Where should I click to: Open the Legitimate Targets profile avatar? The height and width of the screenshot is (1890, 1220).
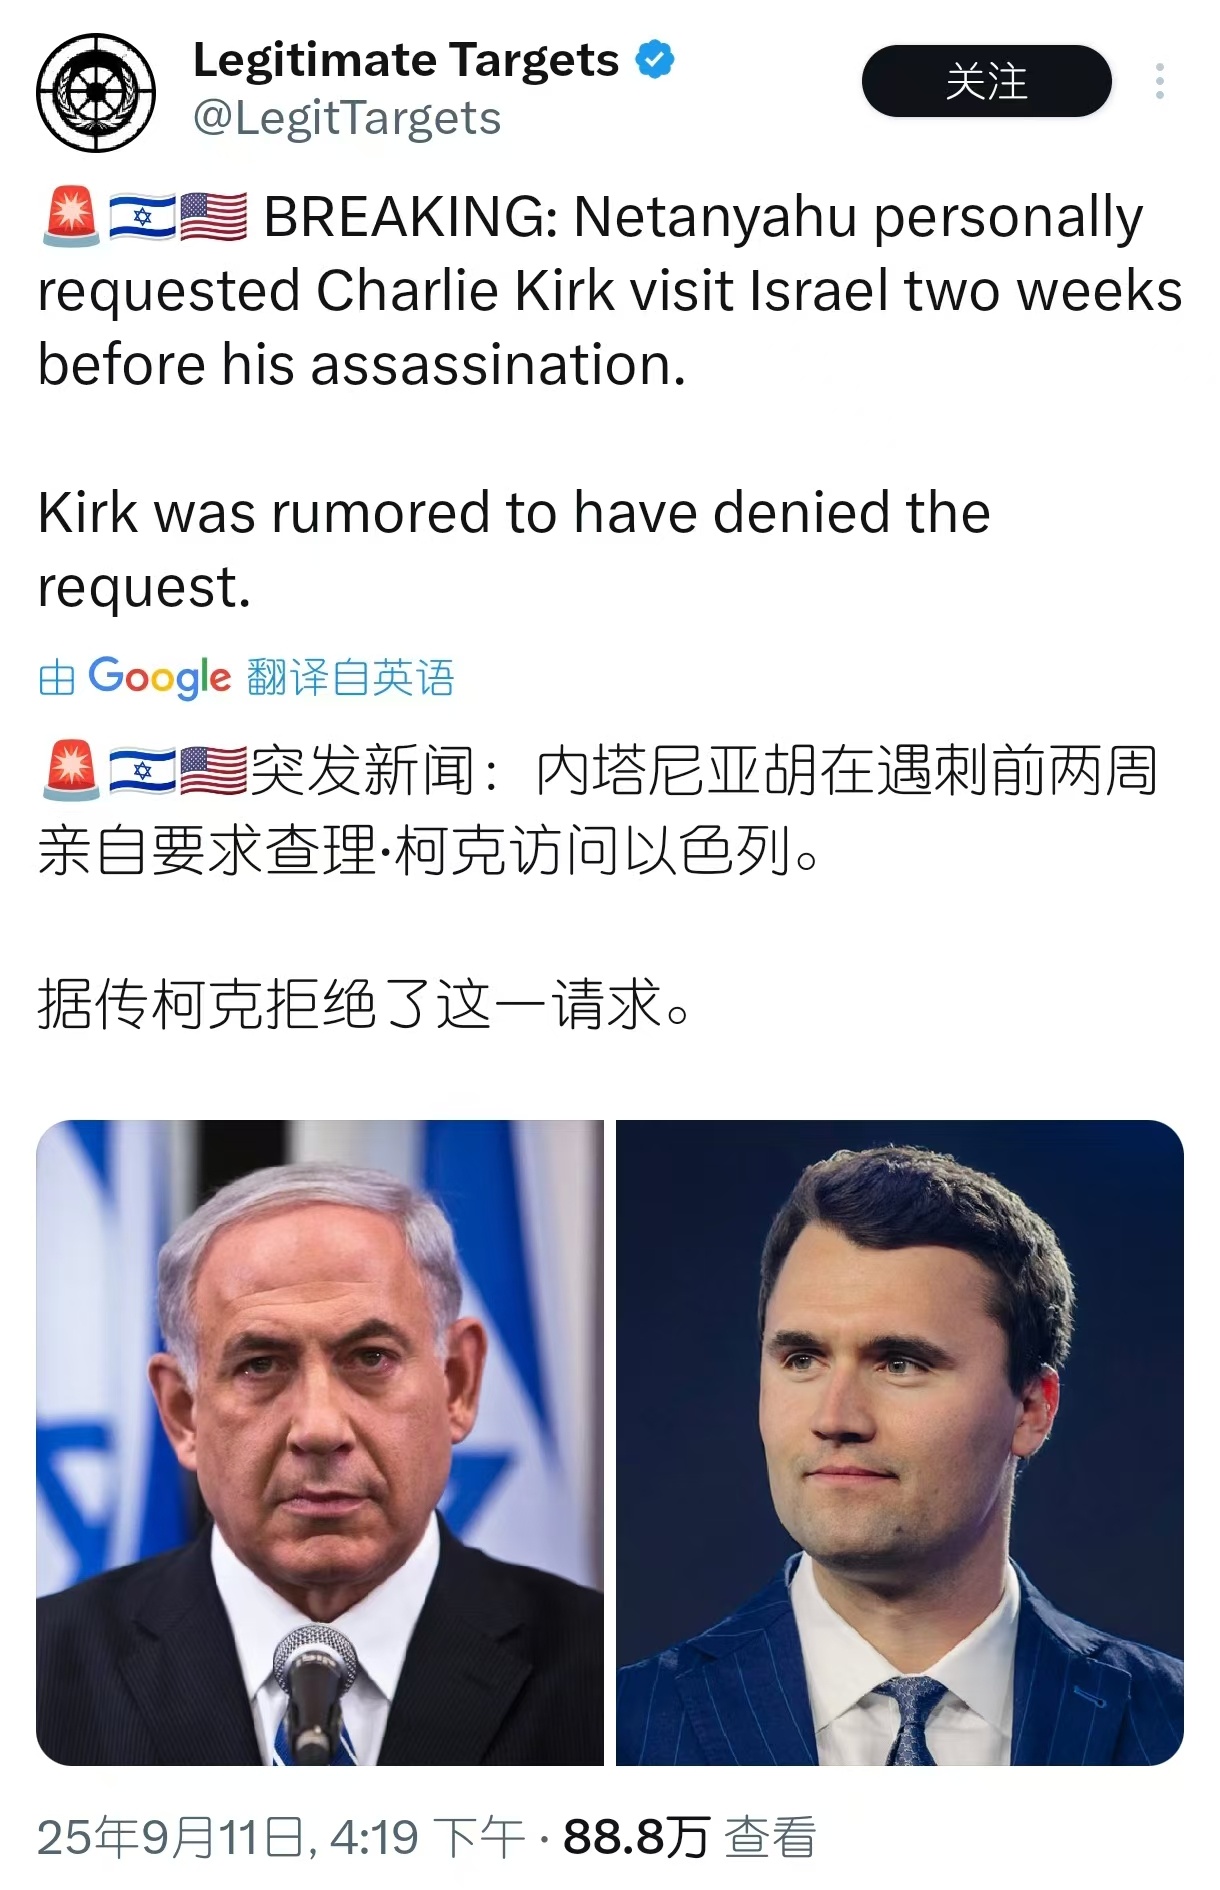click(96, 92)
